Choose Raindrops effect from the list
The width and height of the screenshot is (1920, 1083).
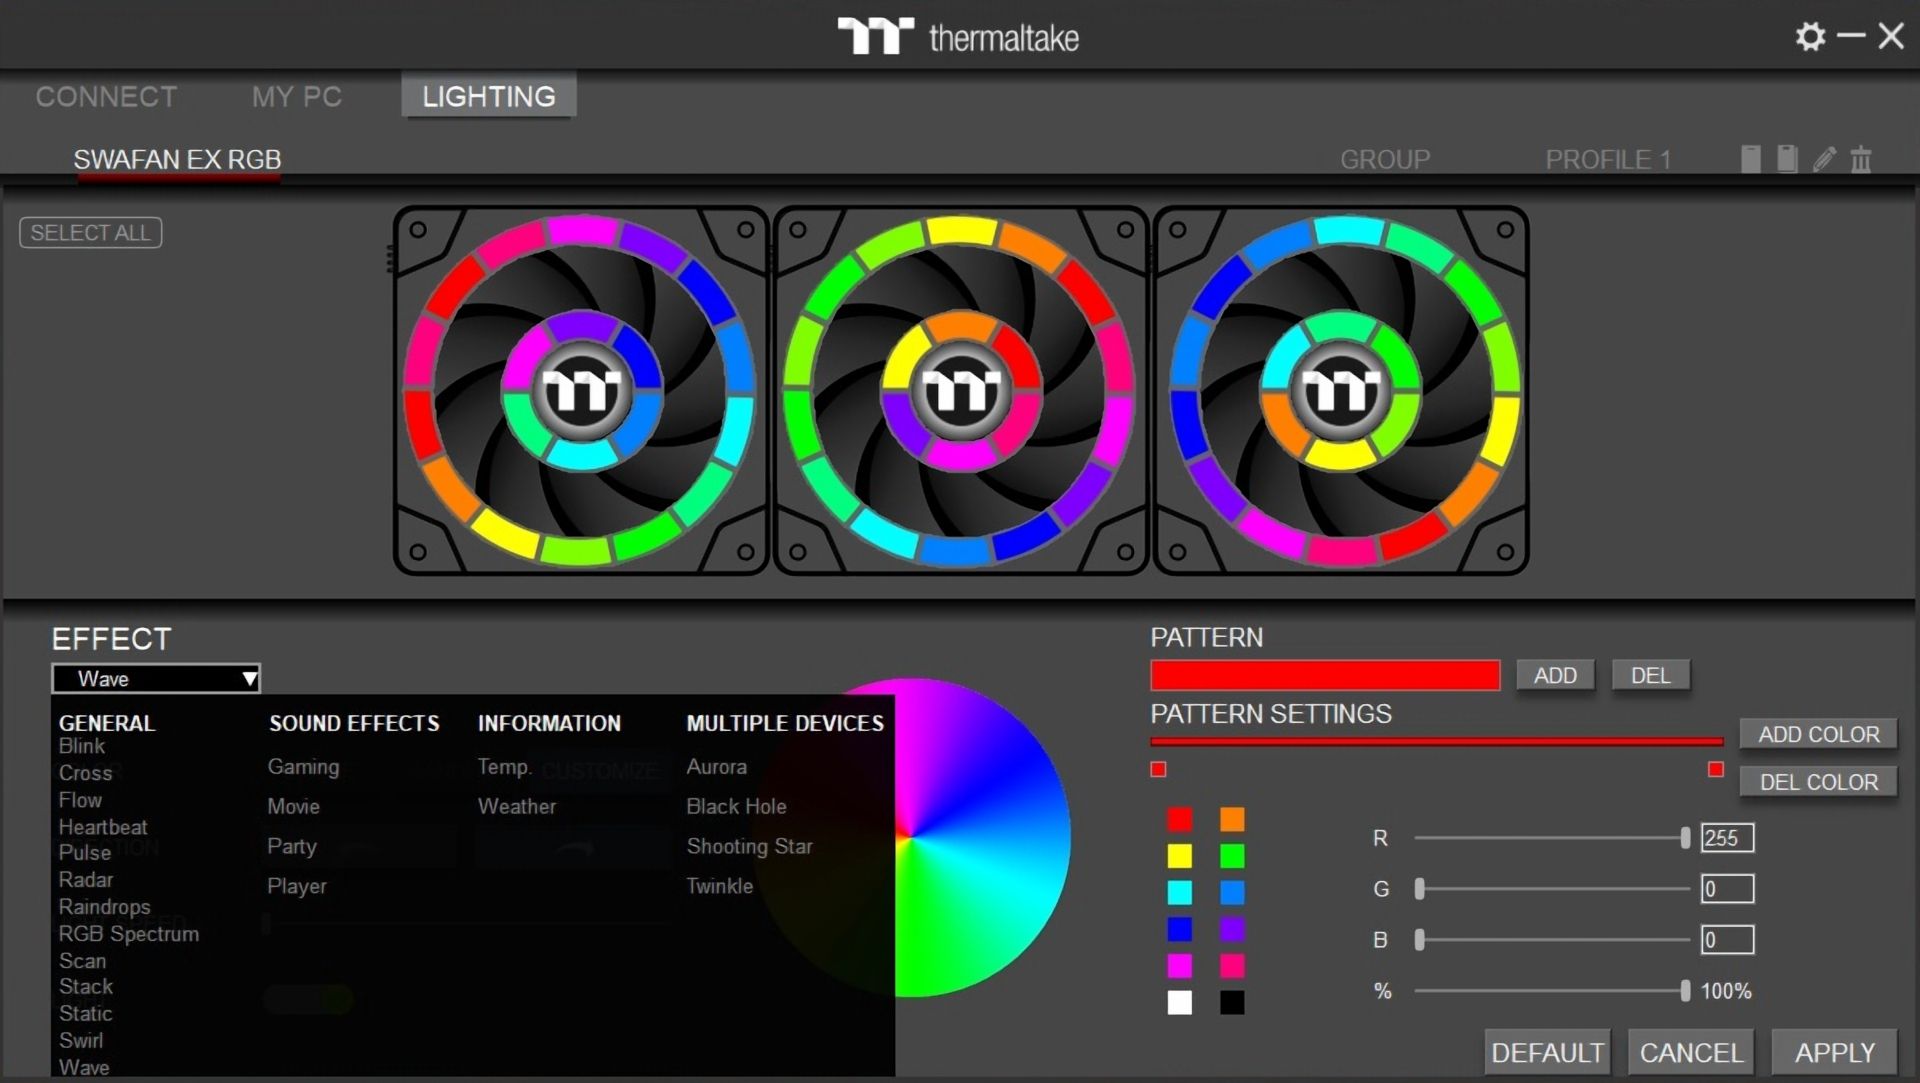point(104,907)
